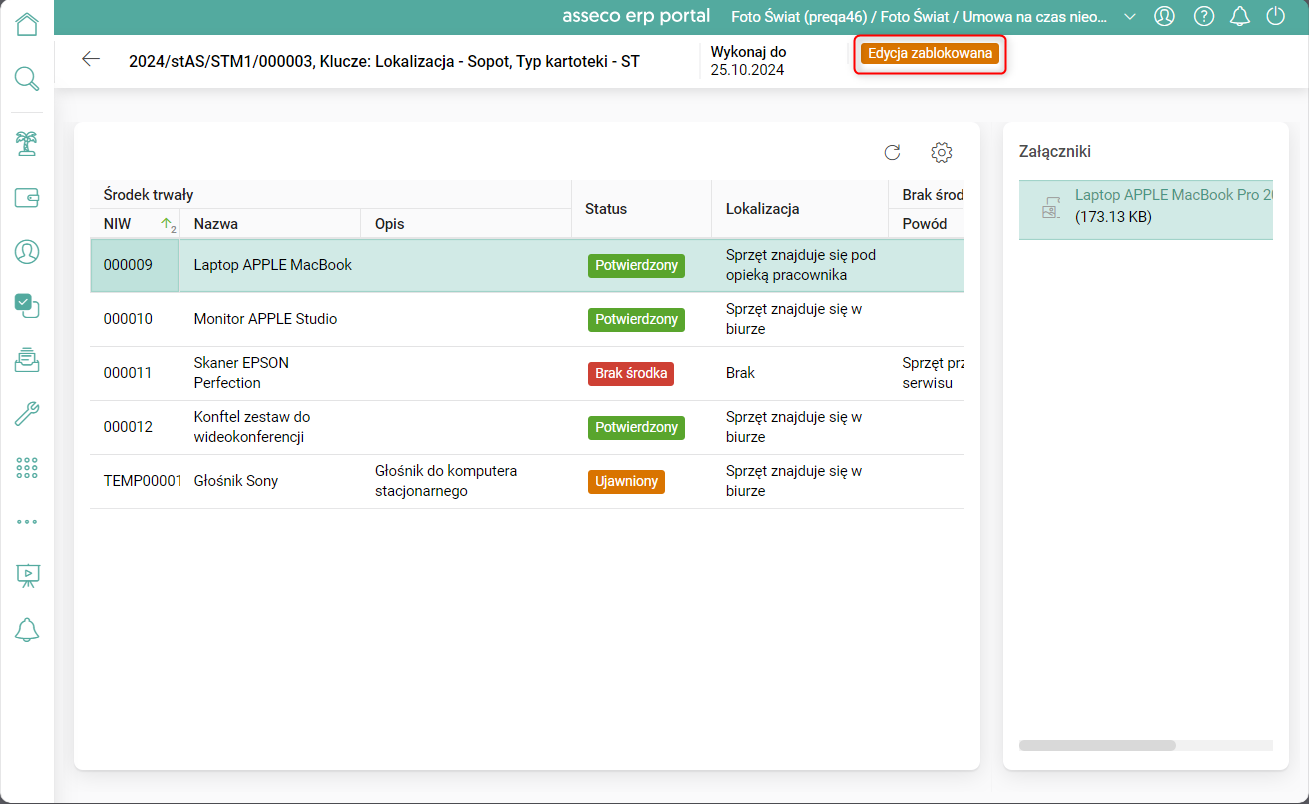Open the table settings gear

pyautogui.click(x=942, y=152)
